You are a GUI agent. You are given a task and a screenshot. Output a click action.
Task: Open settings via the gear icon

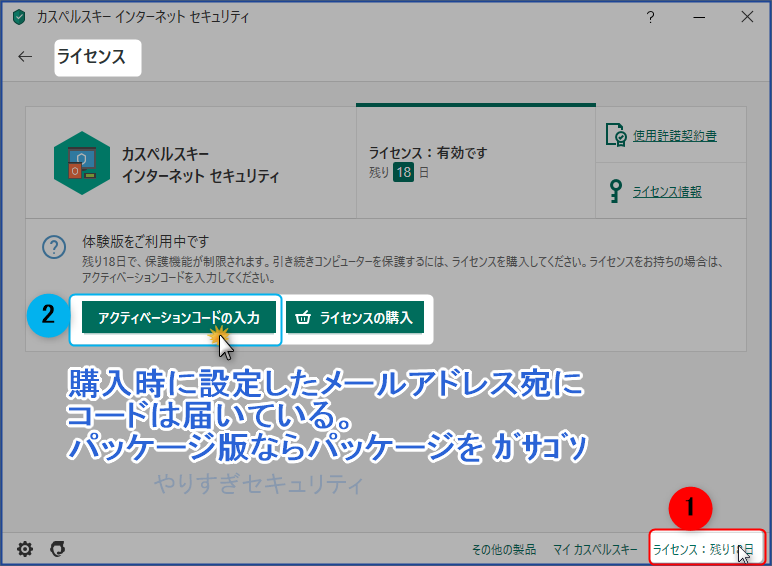(25, 549)
